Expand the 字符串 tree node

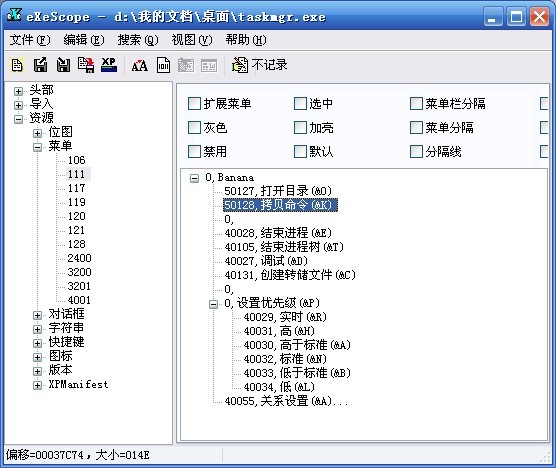37,329
